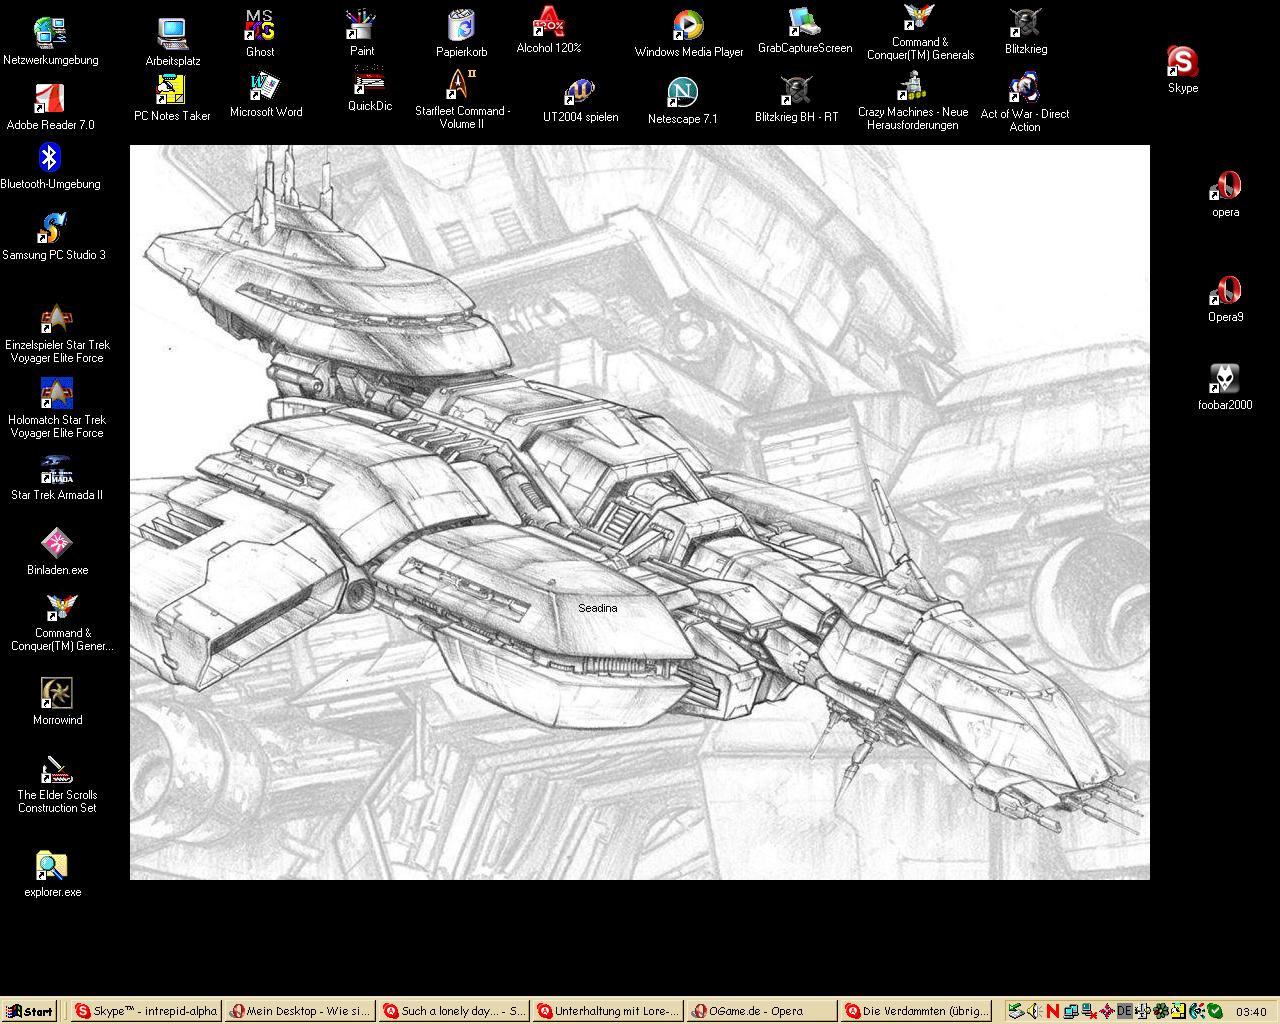This screenshot has height=1024, width=1280.
Task: Open the Alcohol 120% icon
Action: pos(548,24)
